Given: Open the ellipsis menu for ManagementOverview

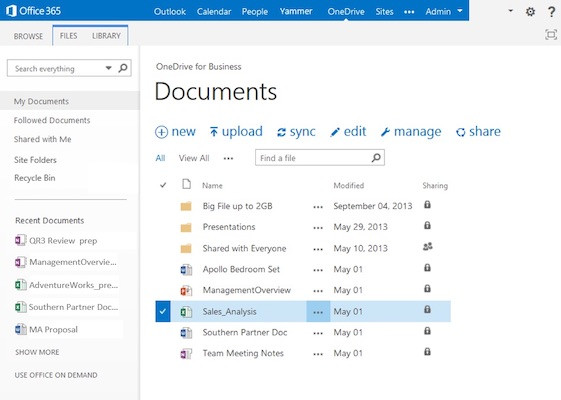Looking at the screenshot, I should coord(318,291).
